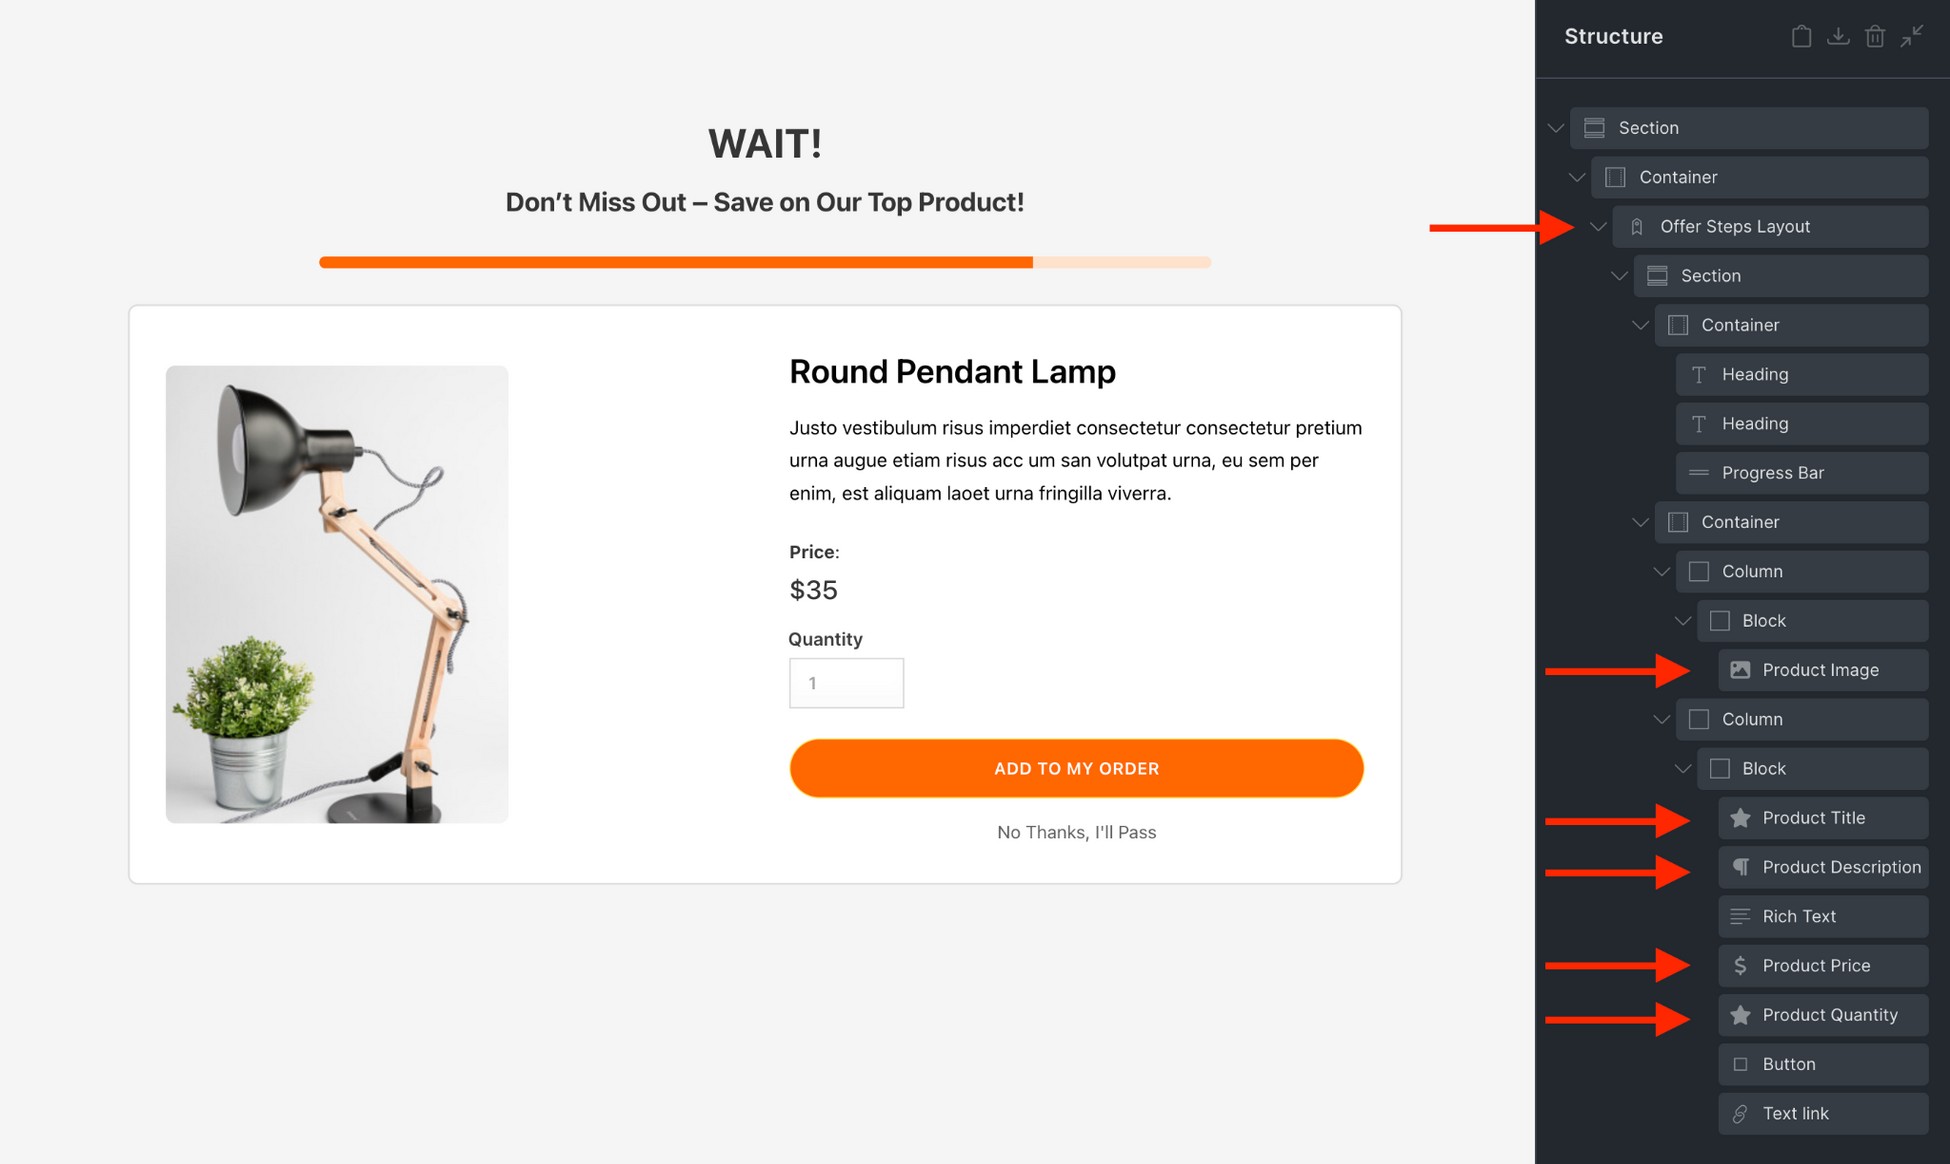Click the Quantity input field
The height and width of the screenshot is (1164, 1950).
click(845, 682)
